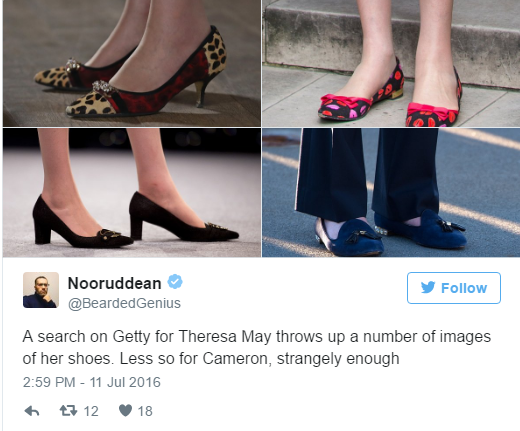Like the tweet with the heart icon
Screen dimensions: 520x431
(126, 411)
